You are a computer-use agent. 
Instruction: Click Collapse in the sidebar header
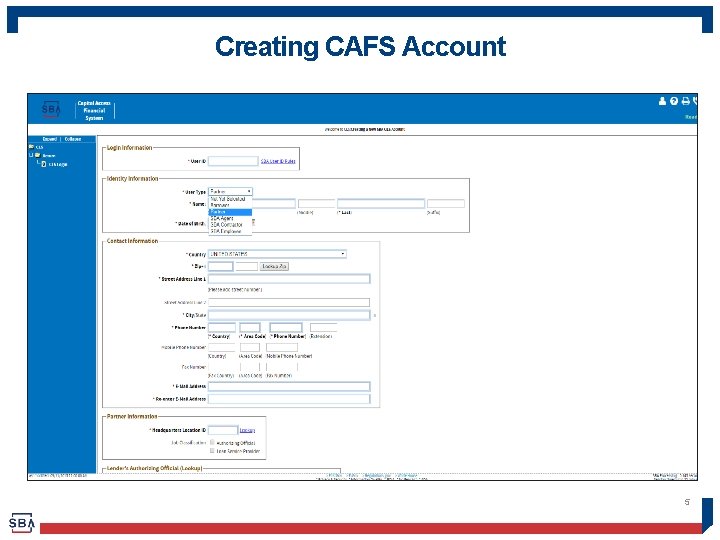(x=73, y=139)
